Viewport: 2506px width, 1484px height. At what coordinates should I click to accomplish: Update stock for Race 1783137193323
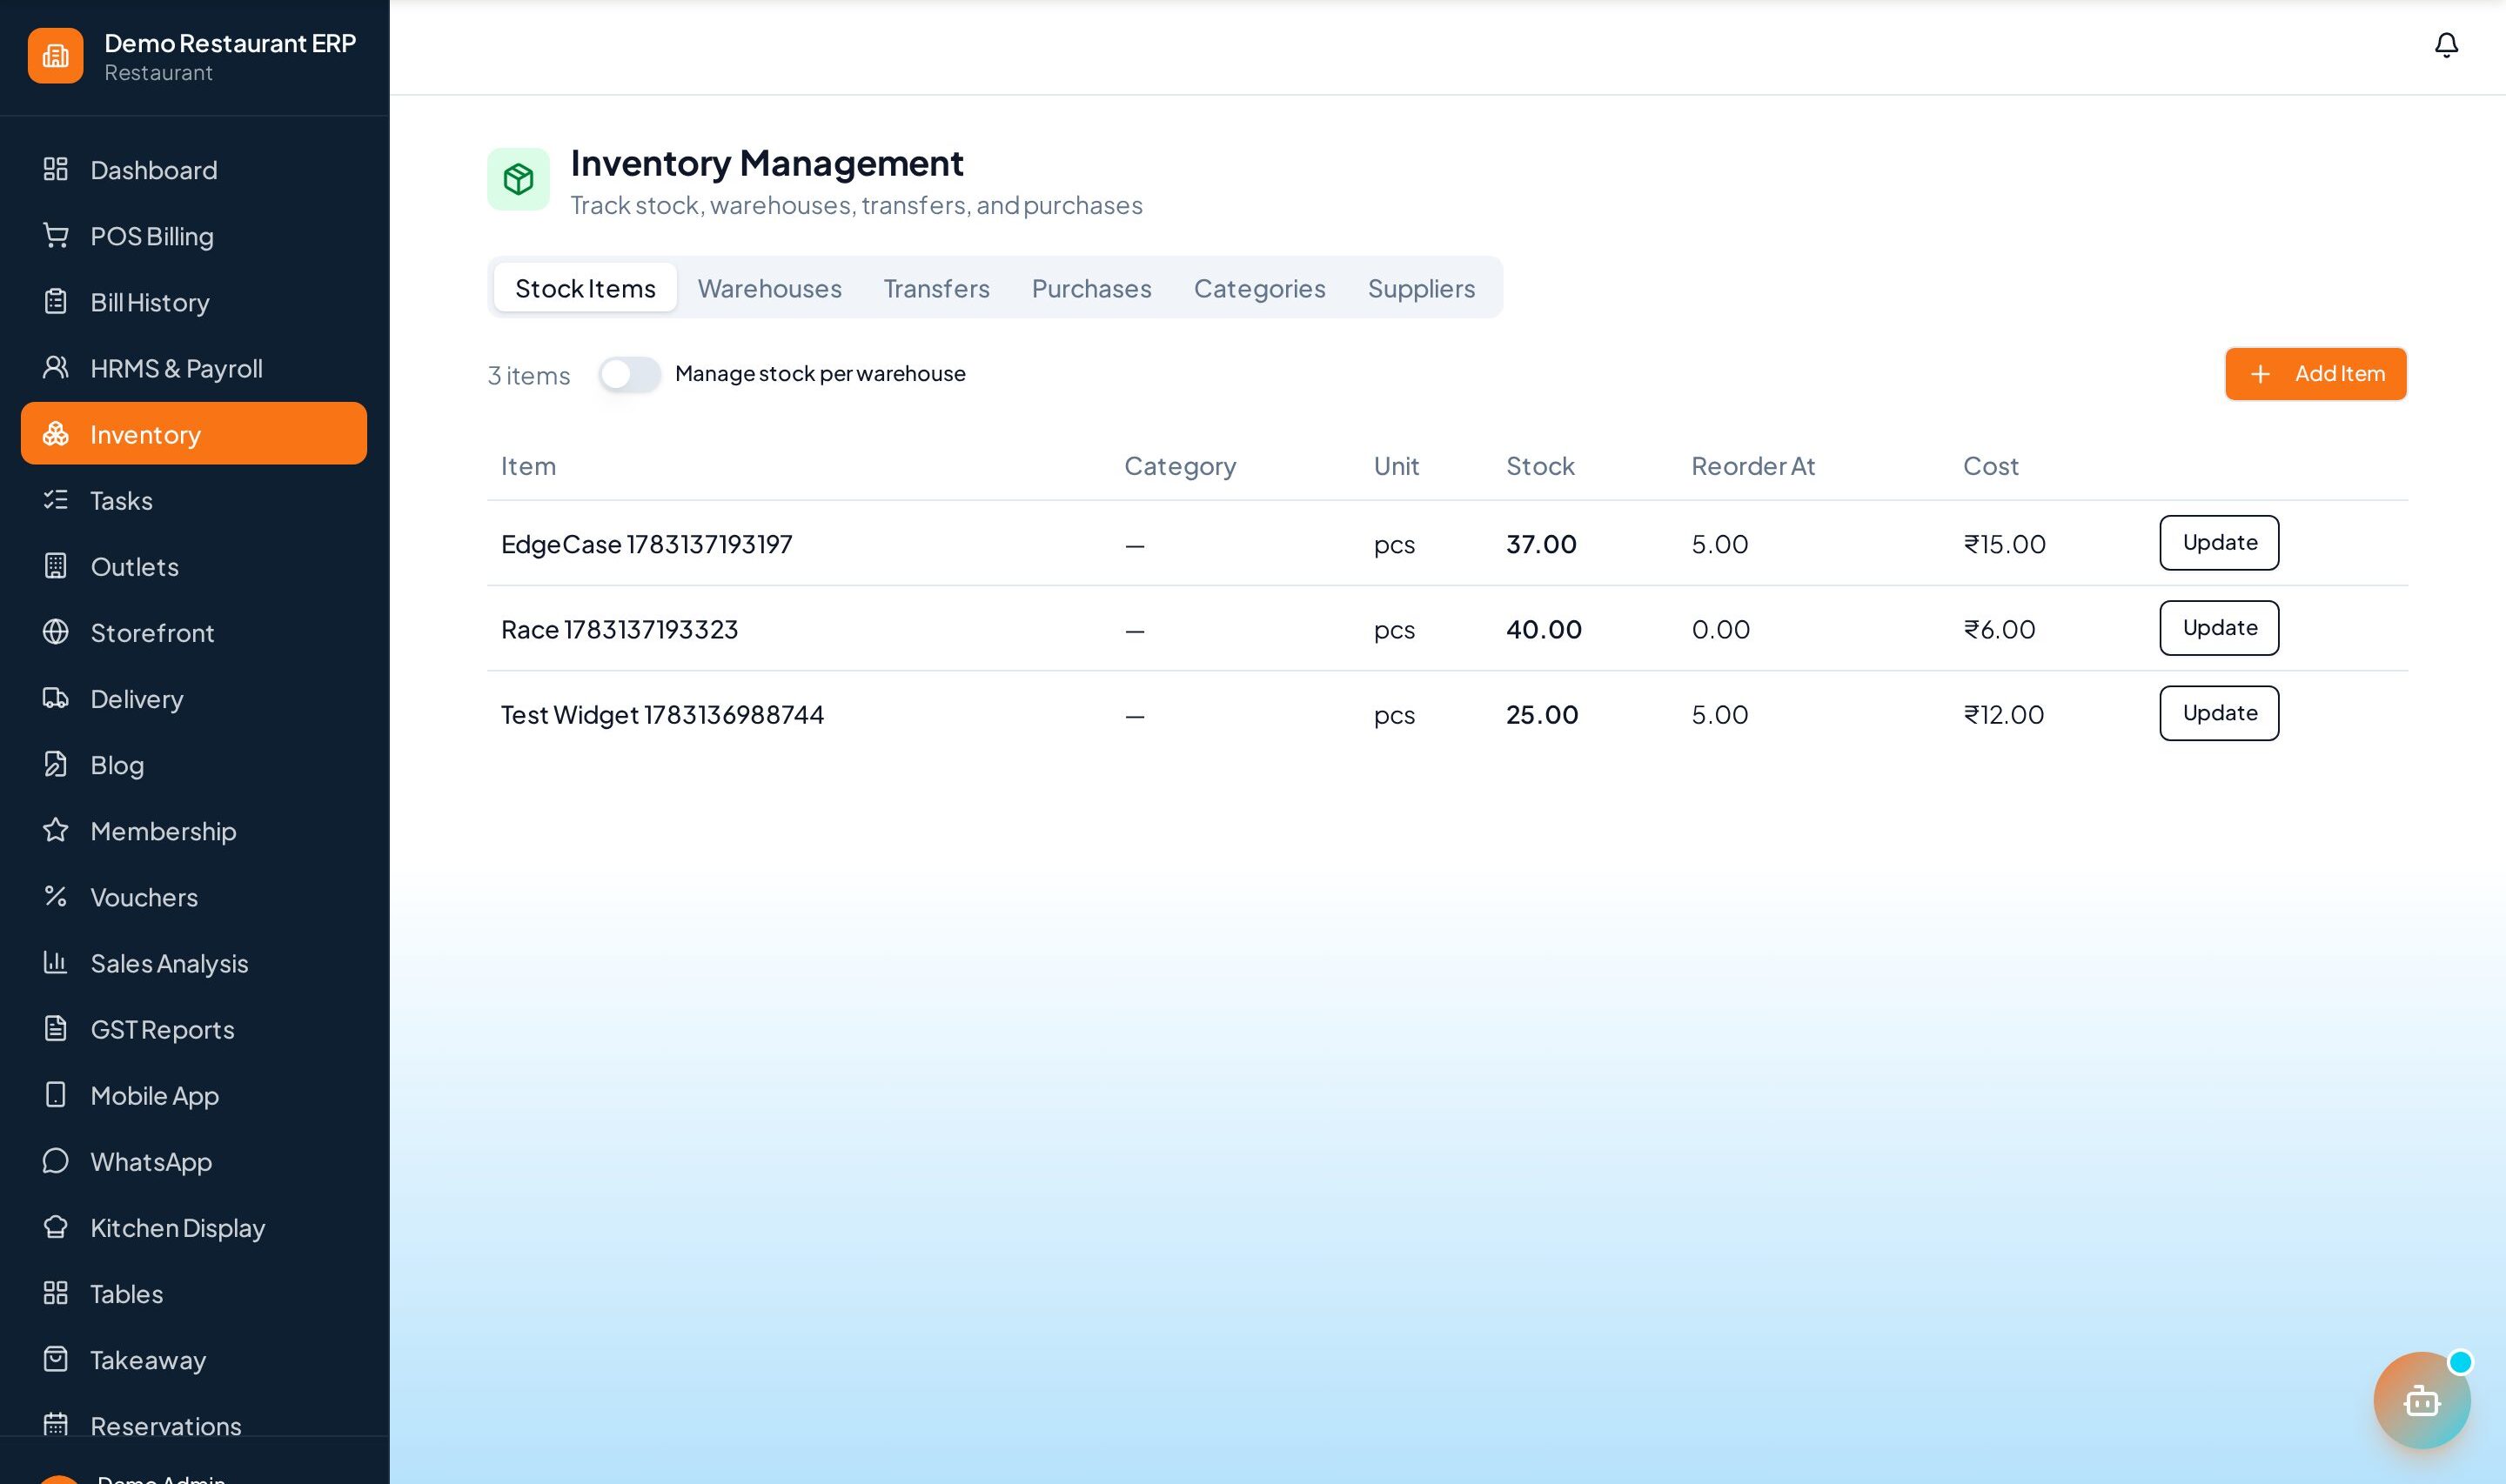tap(2219, 628)
